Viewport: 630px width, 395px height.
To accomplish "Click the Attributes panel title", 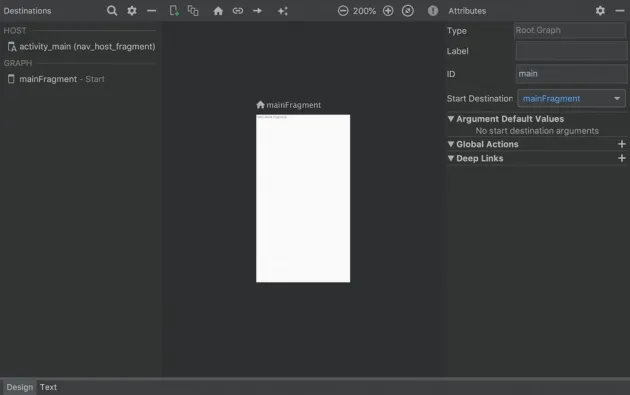I will pyautogui.click(x=467, y=11).
